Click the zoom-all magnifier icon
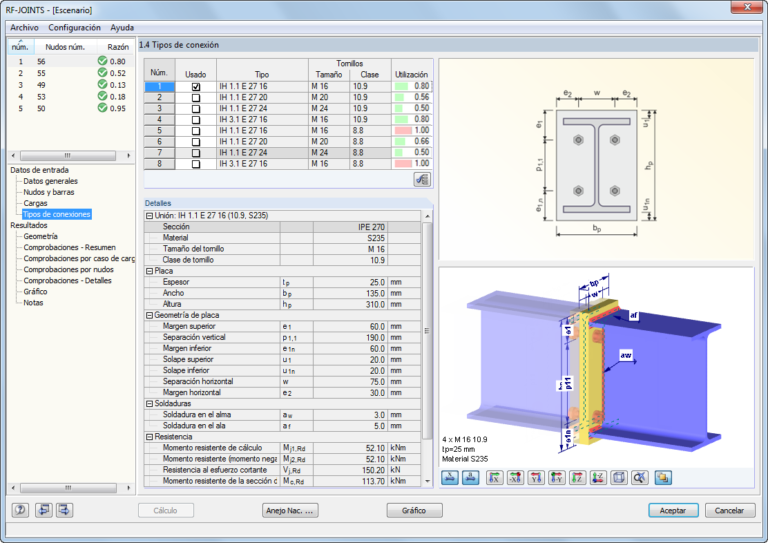This screenshot has width=768, height=543. coord(640,477)
